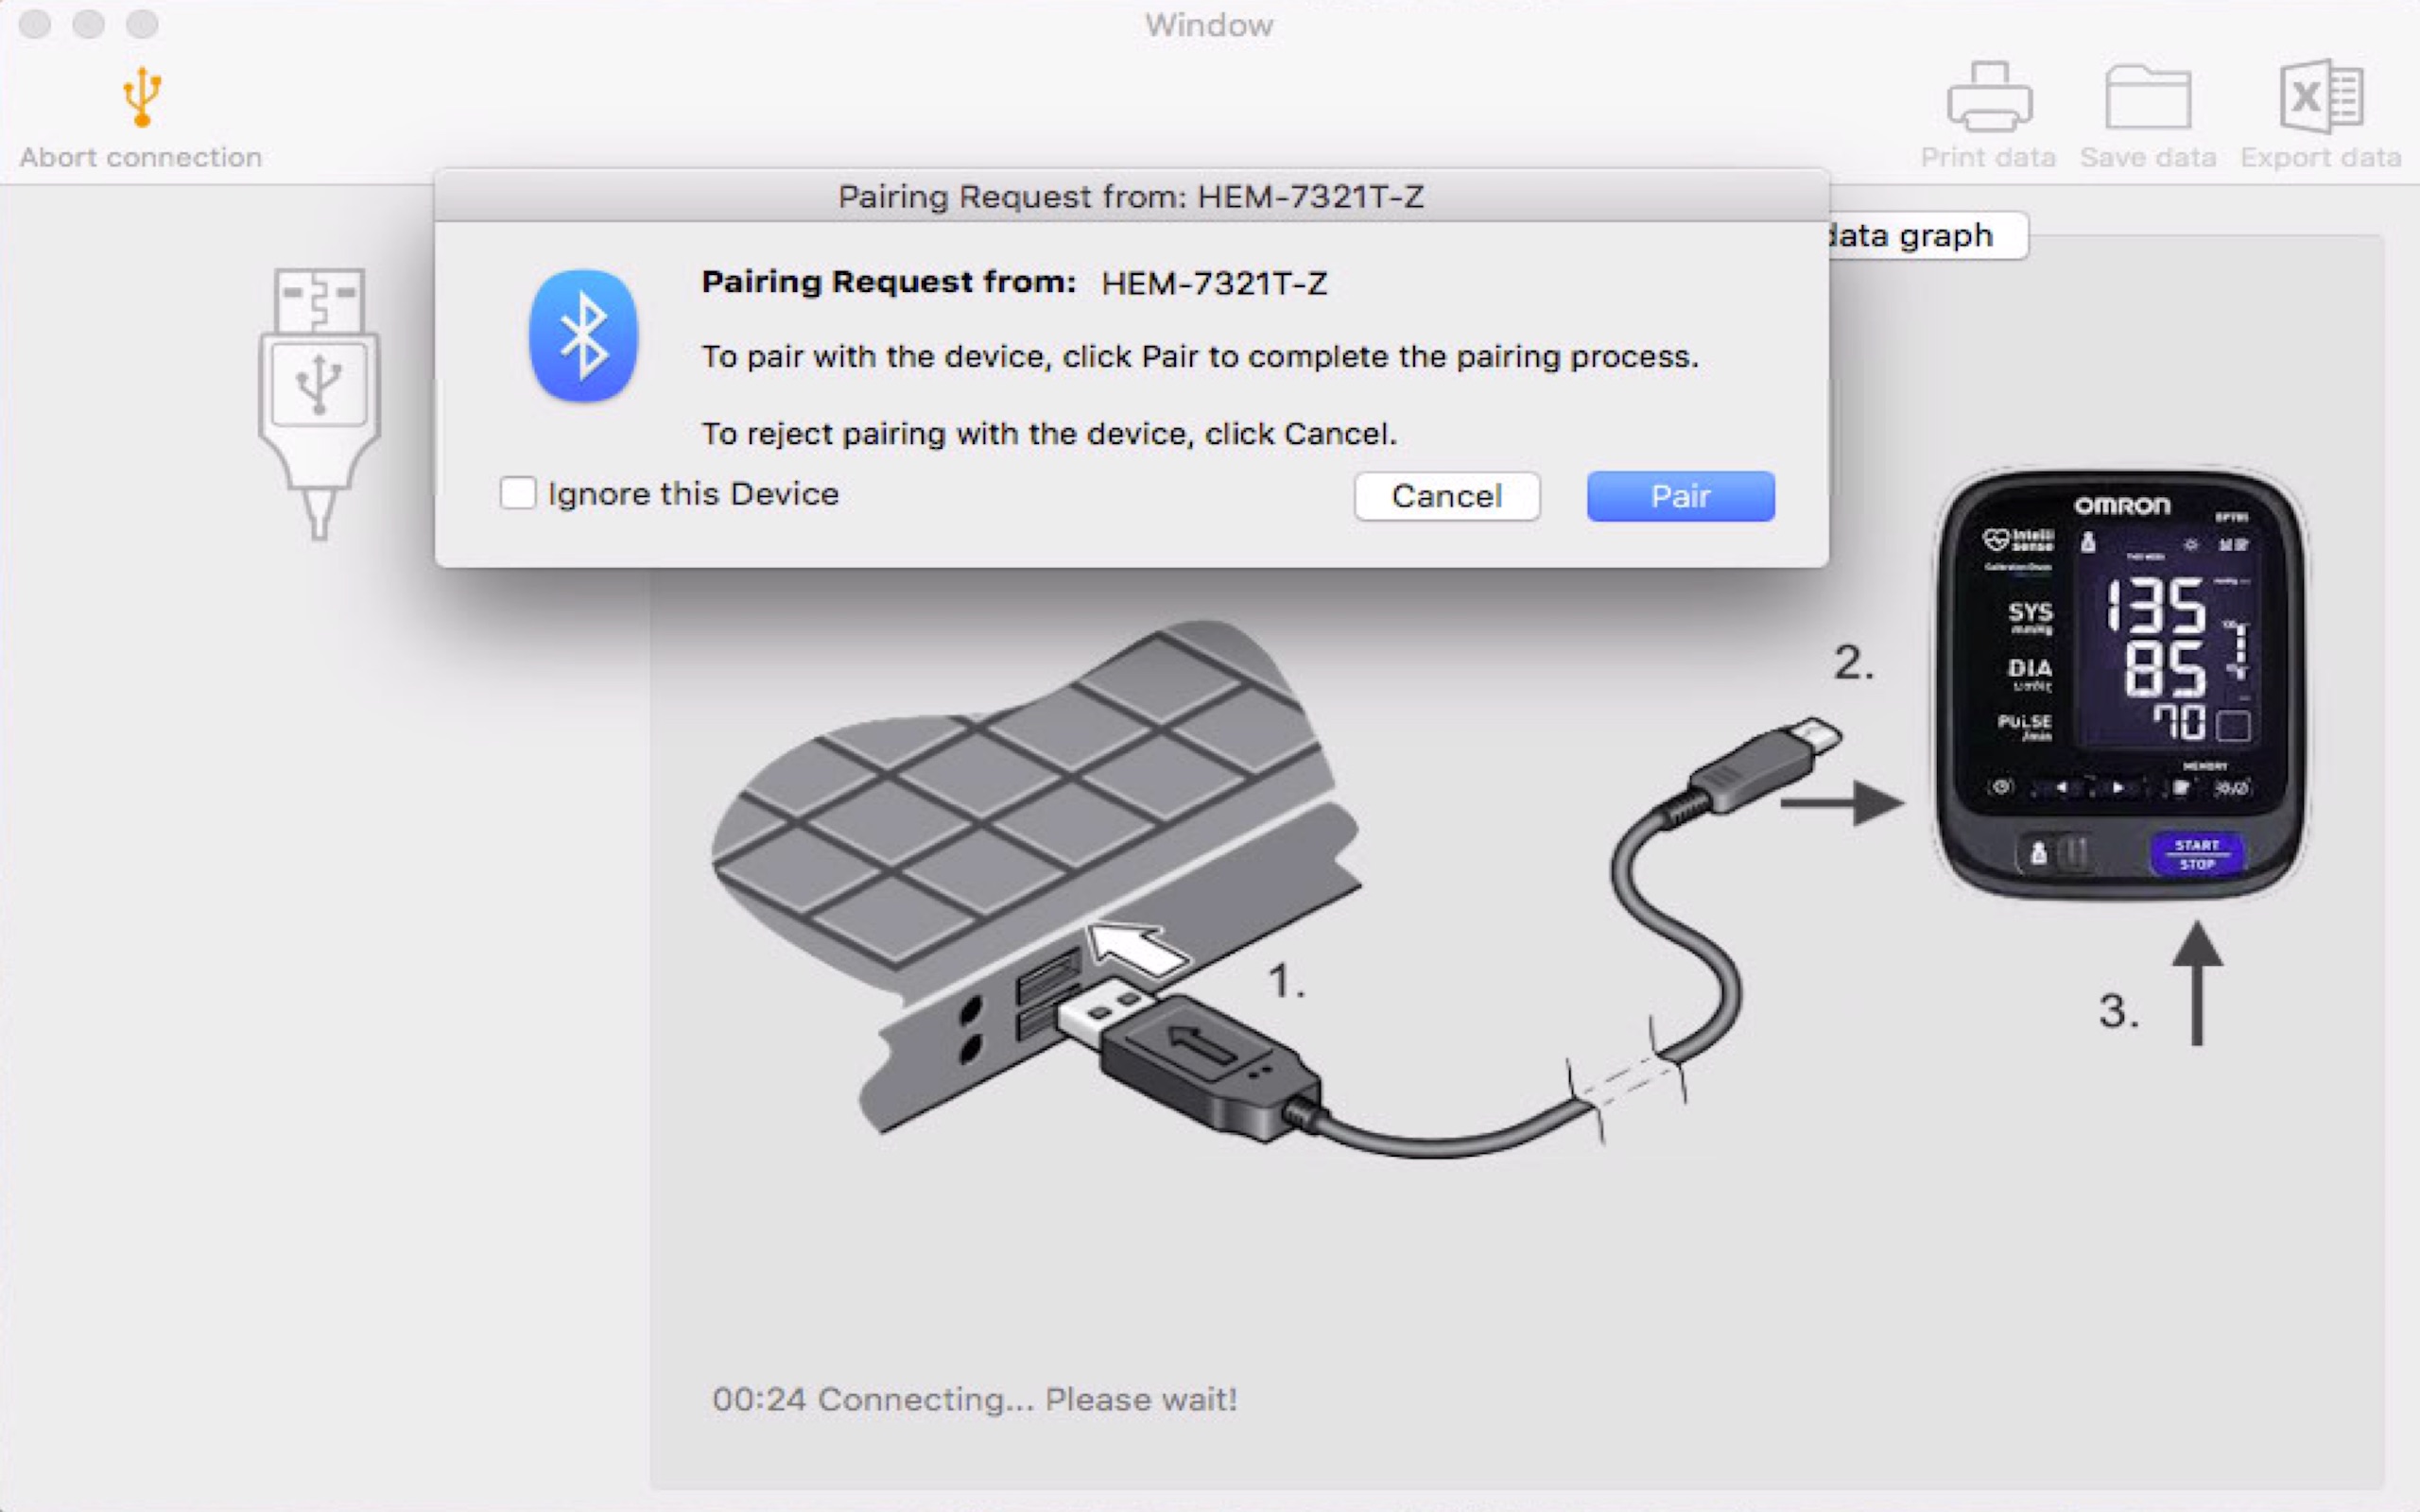Click the Export data Excel icon

click(2320, 98)
